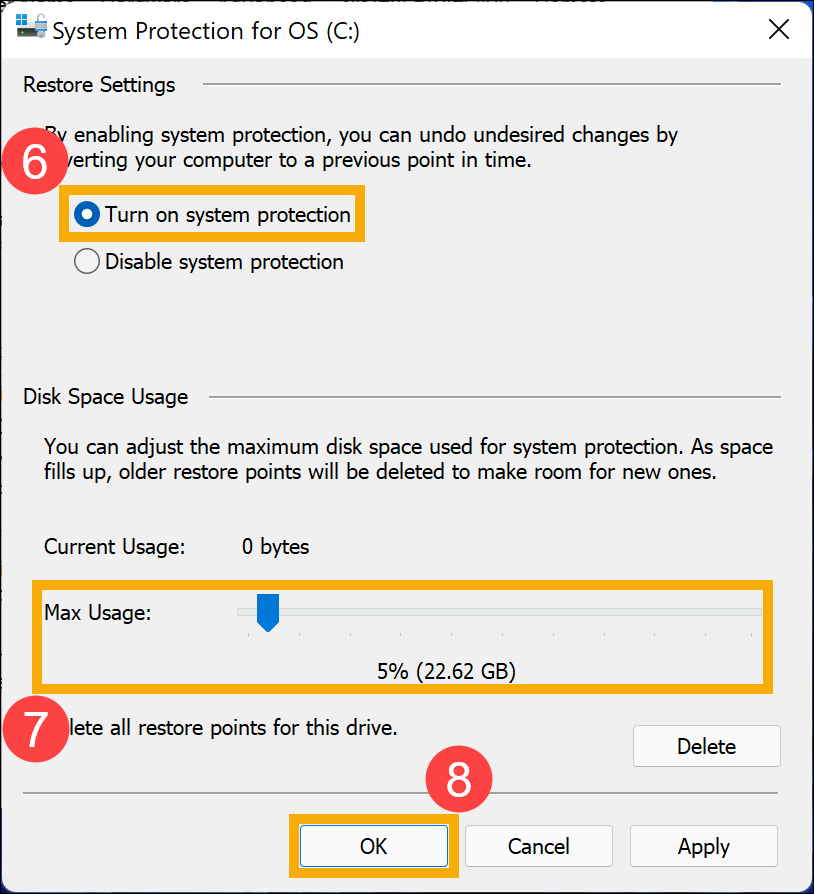Image resolution: width=814 pixels, height=894 pixels.
Task: Apply the protection settings
Action: pos(703,846)
